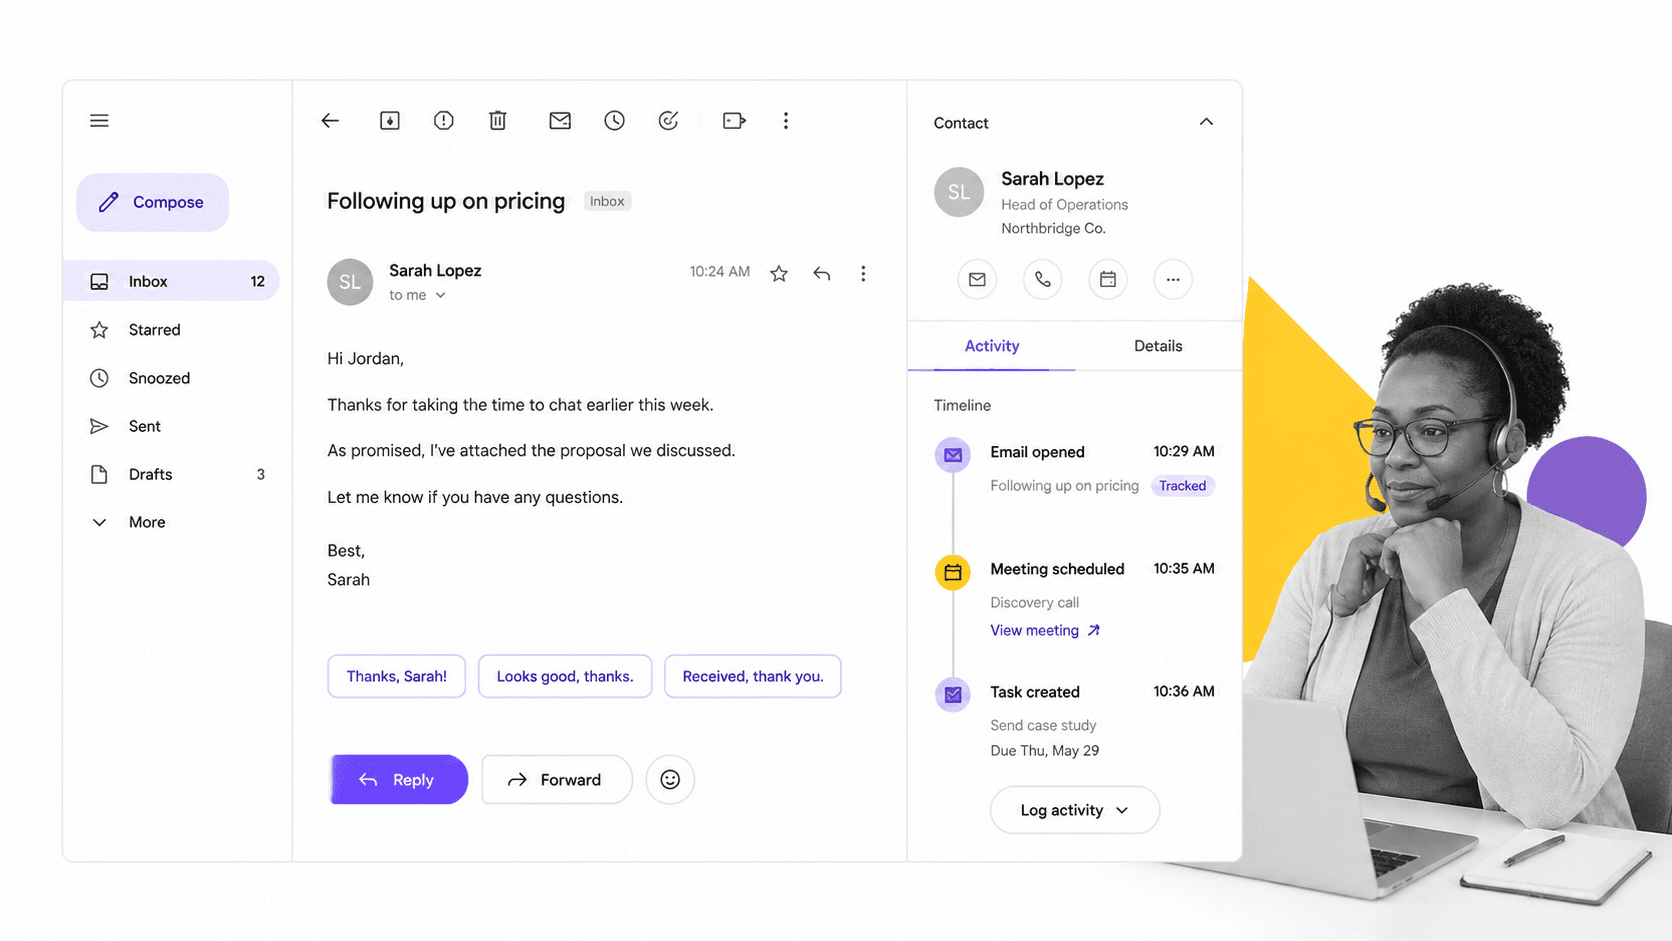The image size is (1672, 941).
Task: Click Meeting scheduled timeline icon
Action: 953,573
